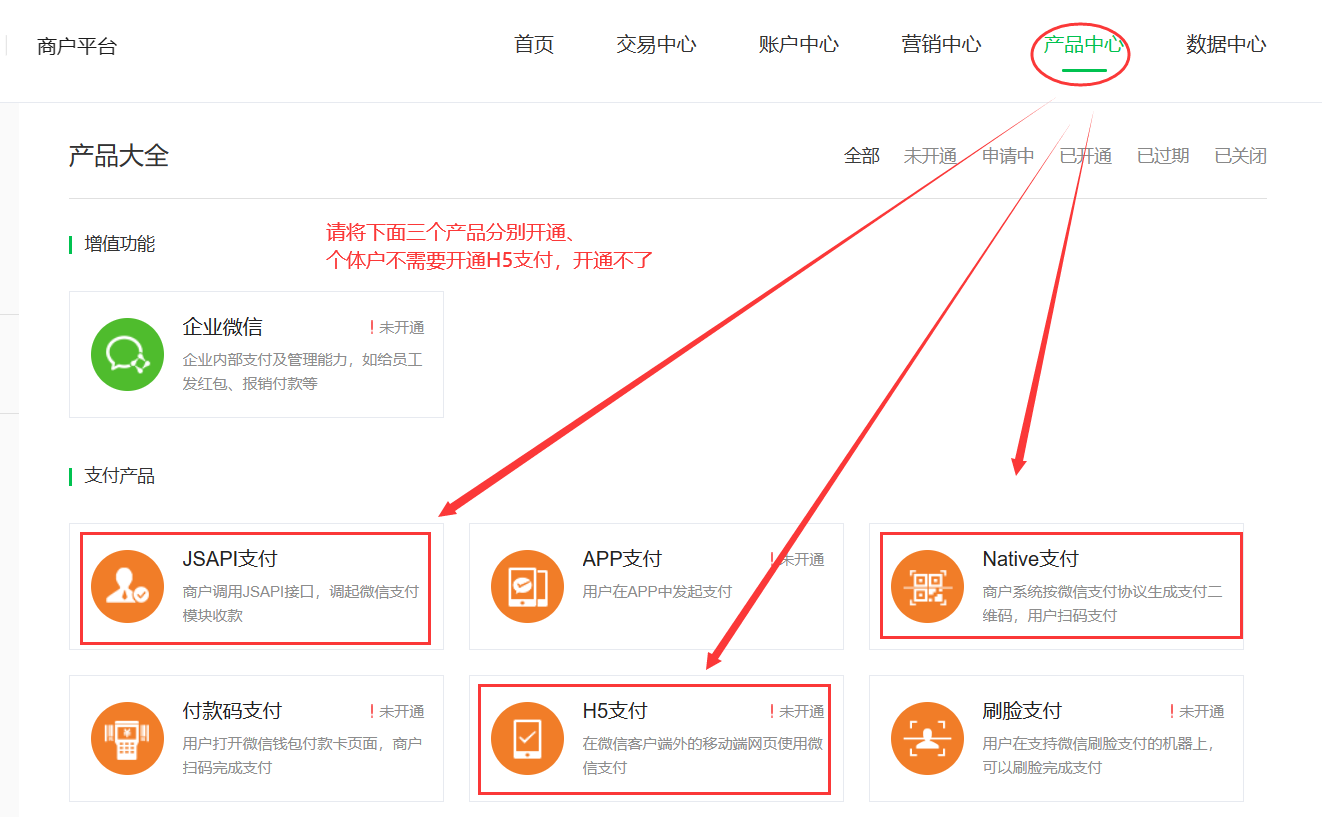Click the 商户平台 logo text
Image resolution: width=1322 pixels, height=817 pixels.
(x=77, y=46)
